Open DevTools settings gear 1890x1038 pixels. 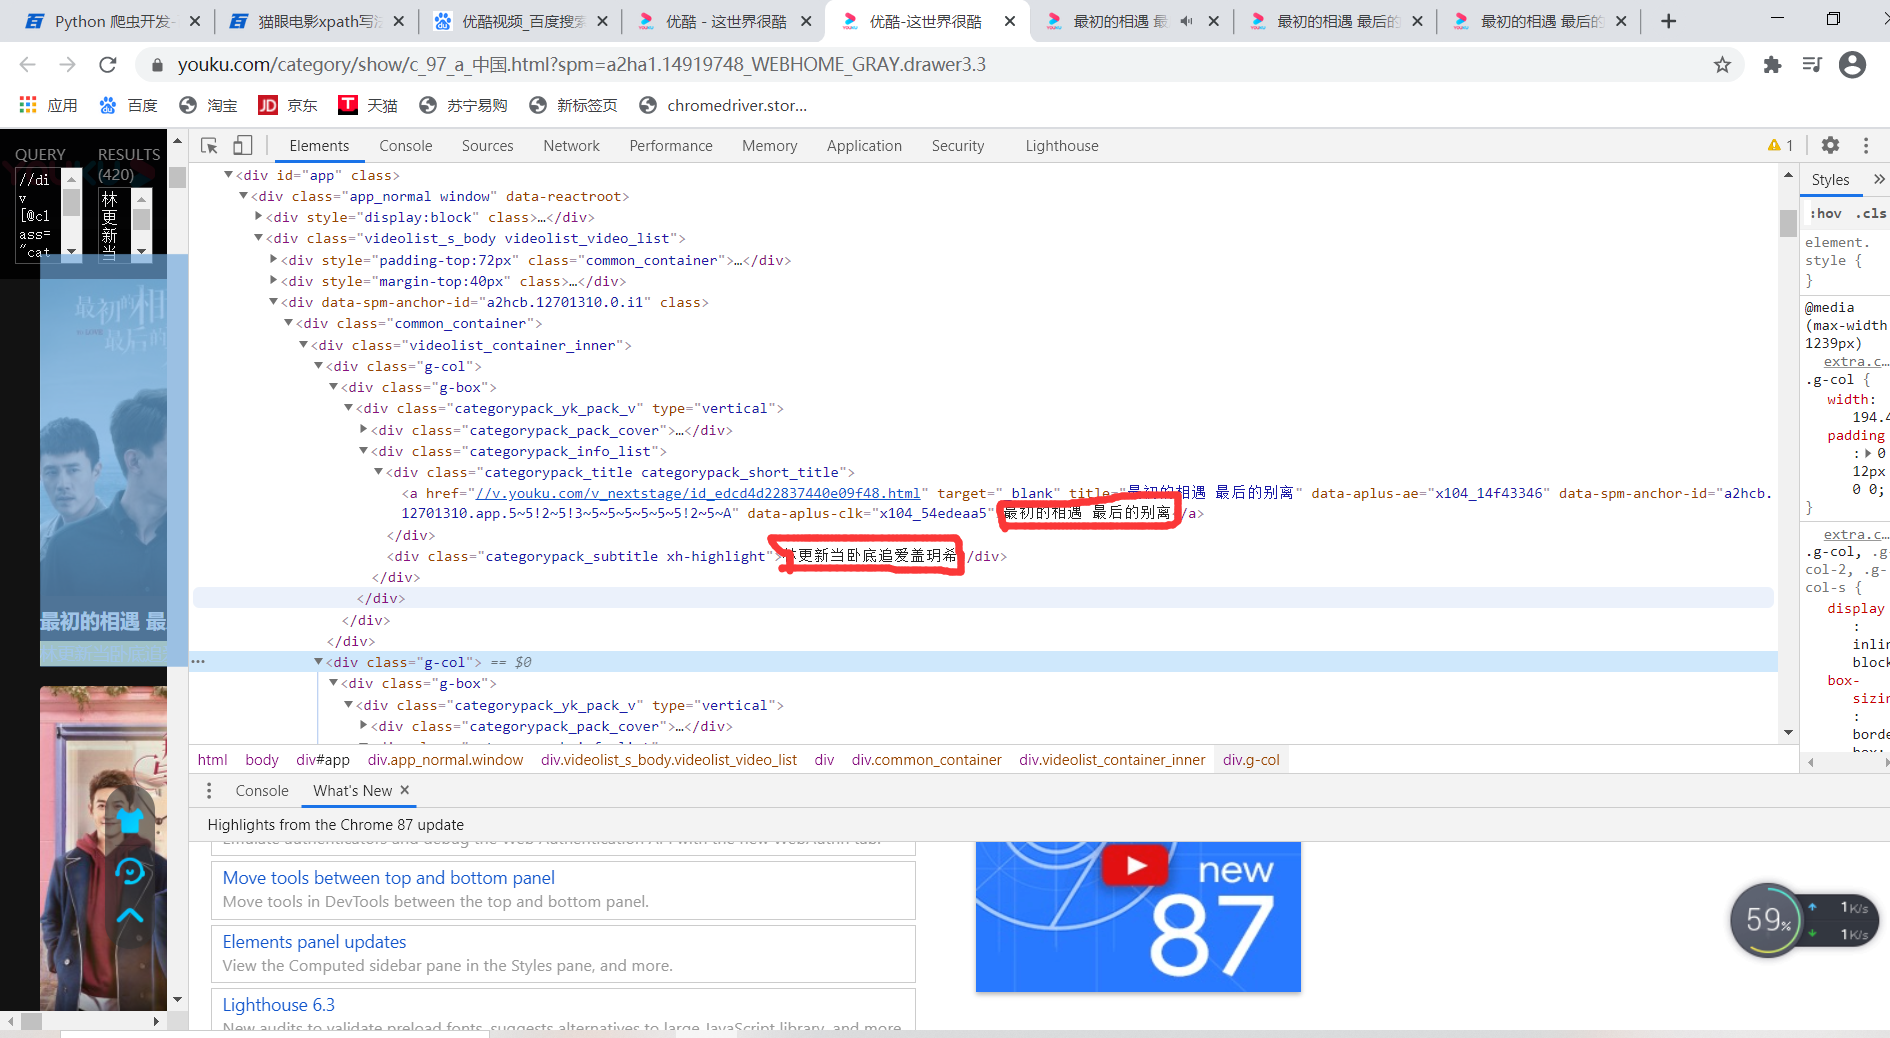[1830, 145]
